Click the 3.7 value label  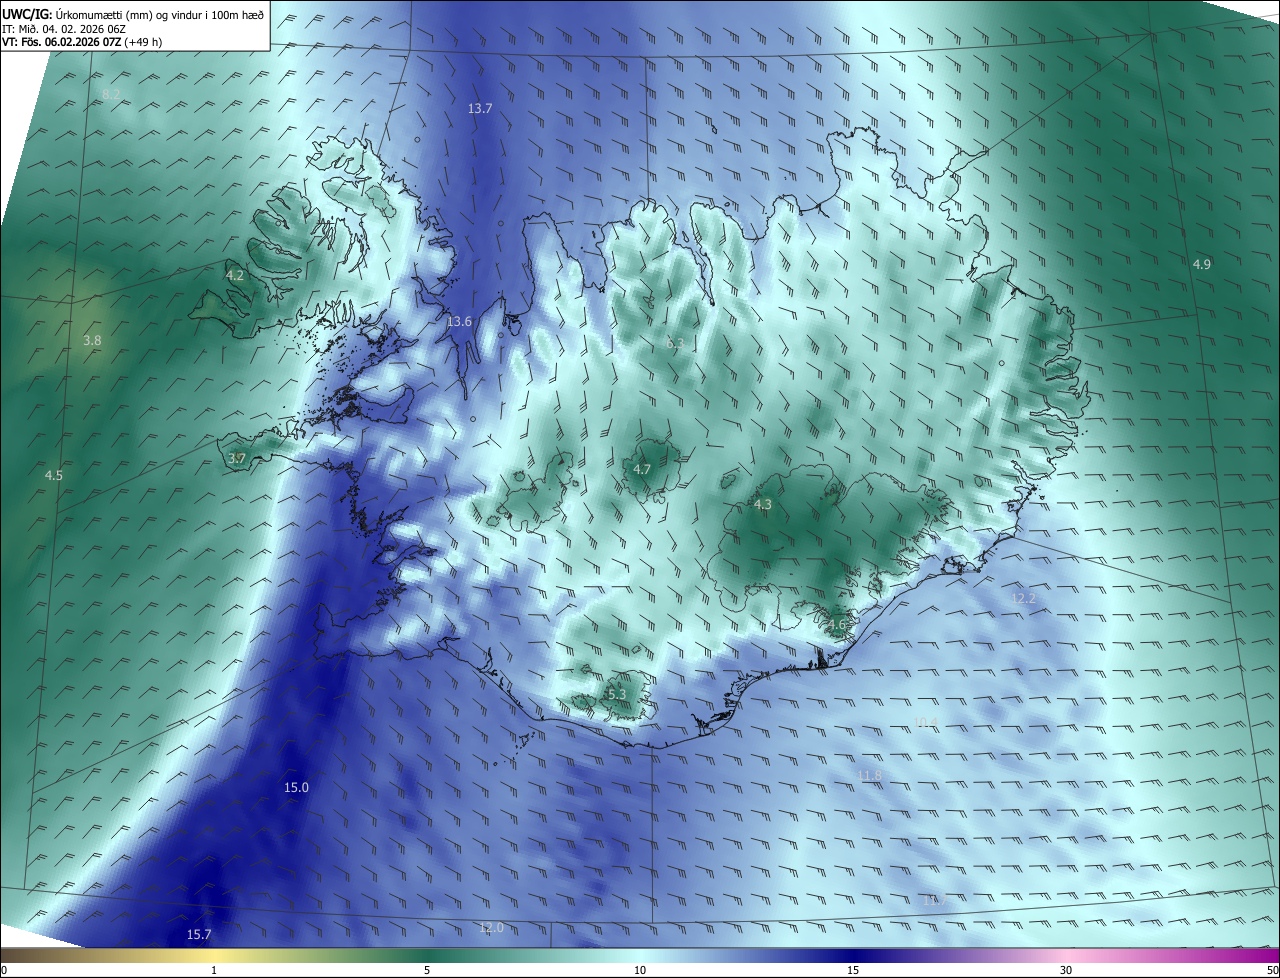[x=237, y=459]
